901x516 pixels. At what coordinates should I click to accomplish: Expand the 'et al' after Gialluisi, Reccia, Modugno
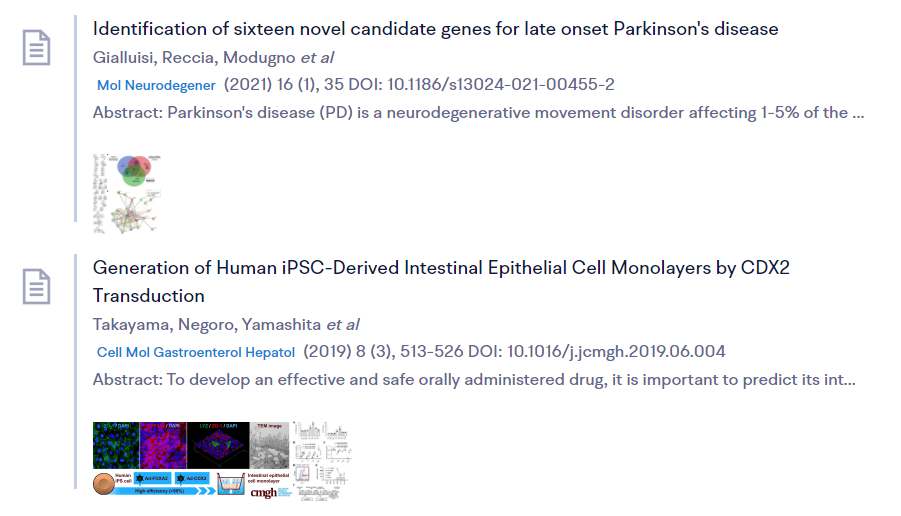317,57
